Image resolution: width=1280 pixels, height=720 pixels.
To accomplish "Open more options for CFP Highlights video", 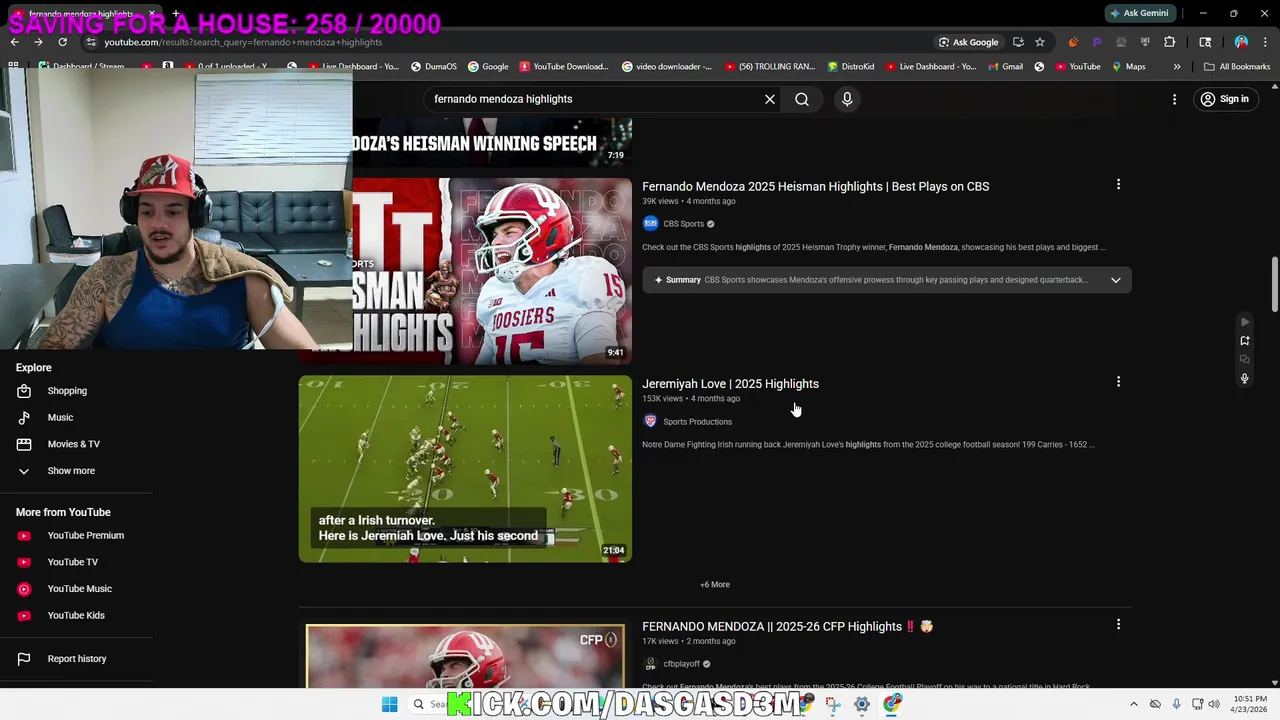I will pyautogui.click(x=1118, y=624).
